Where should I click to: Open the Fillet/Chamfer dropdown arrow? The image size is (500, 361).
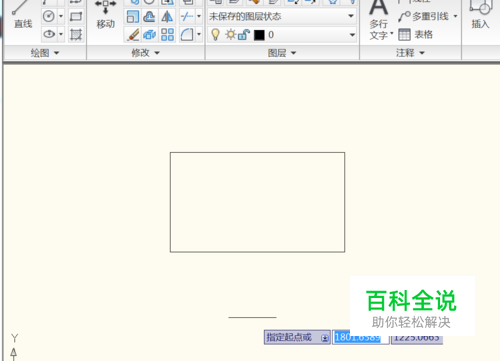199,34
